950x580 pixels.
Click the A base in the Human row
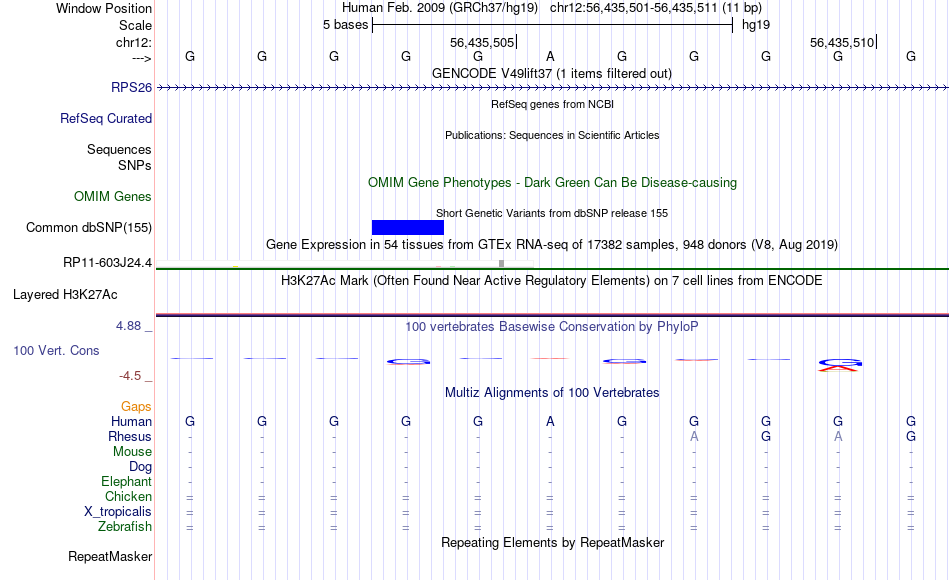[550, 421]
